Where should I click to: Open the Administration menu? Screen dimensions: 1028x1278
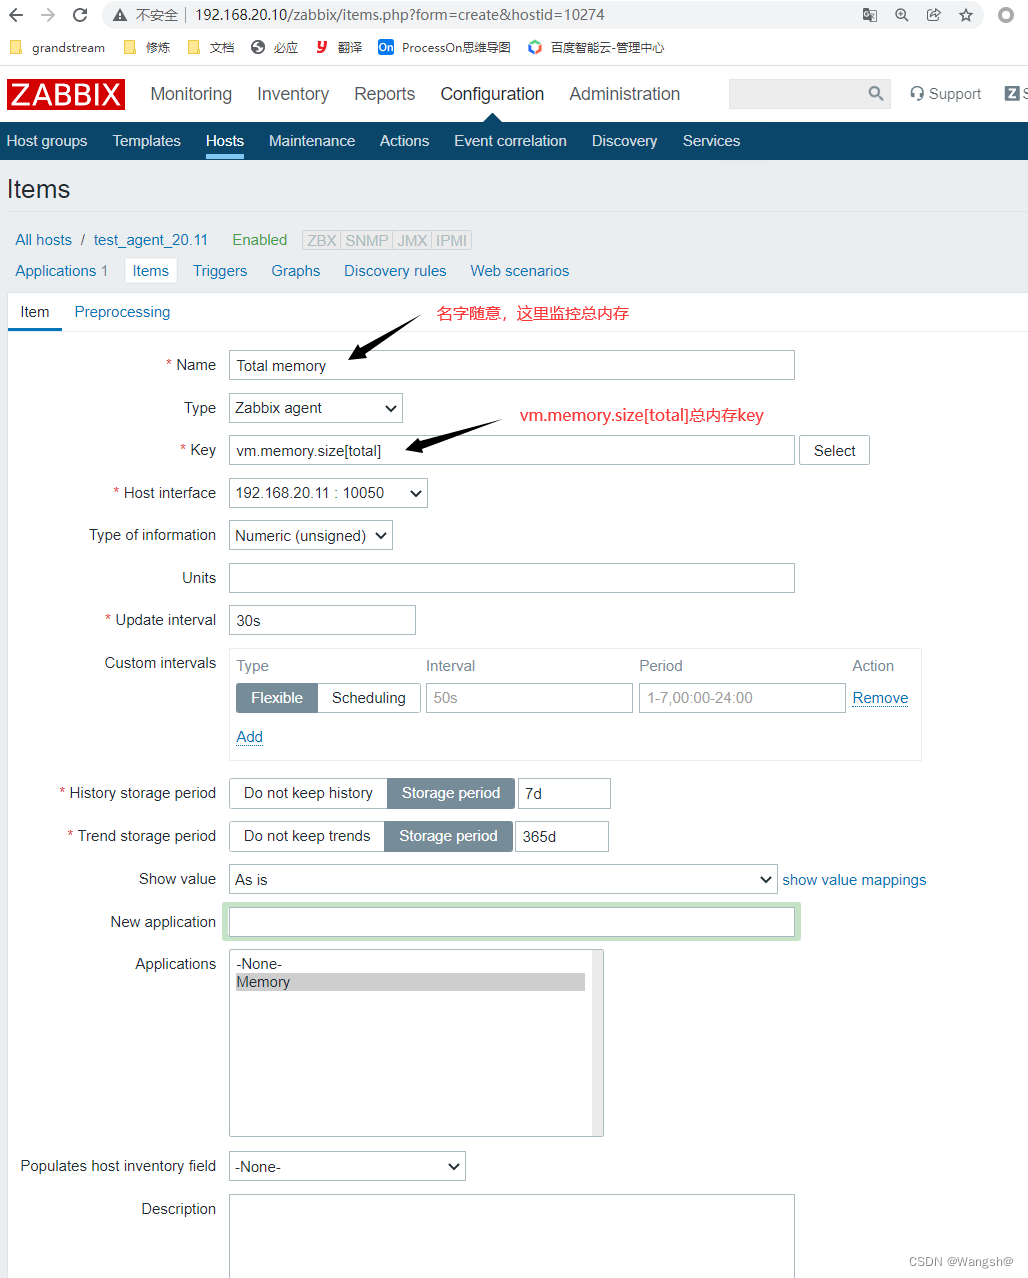(625, 94)
